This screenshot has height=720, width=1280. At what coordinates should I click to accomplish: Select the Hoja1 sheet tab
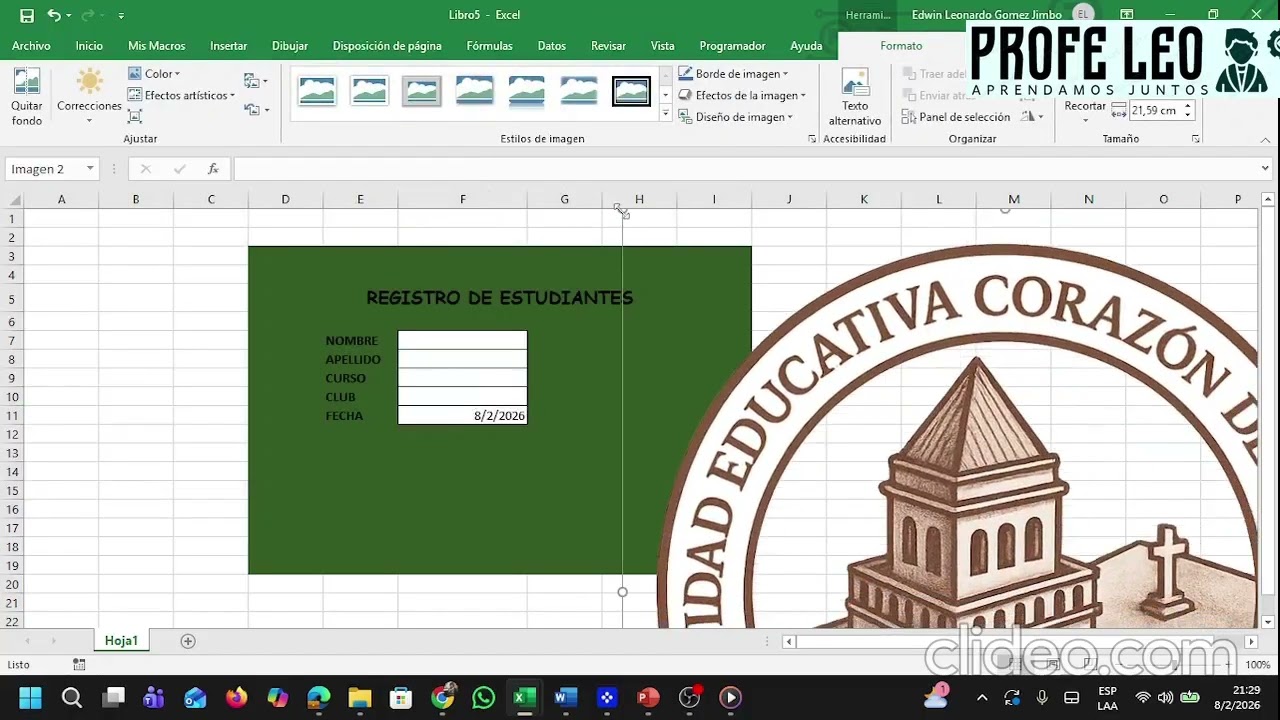[x=121, y=641]
